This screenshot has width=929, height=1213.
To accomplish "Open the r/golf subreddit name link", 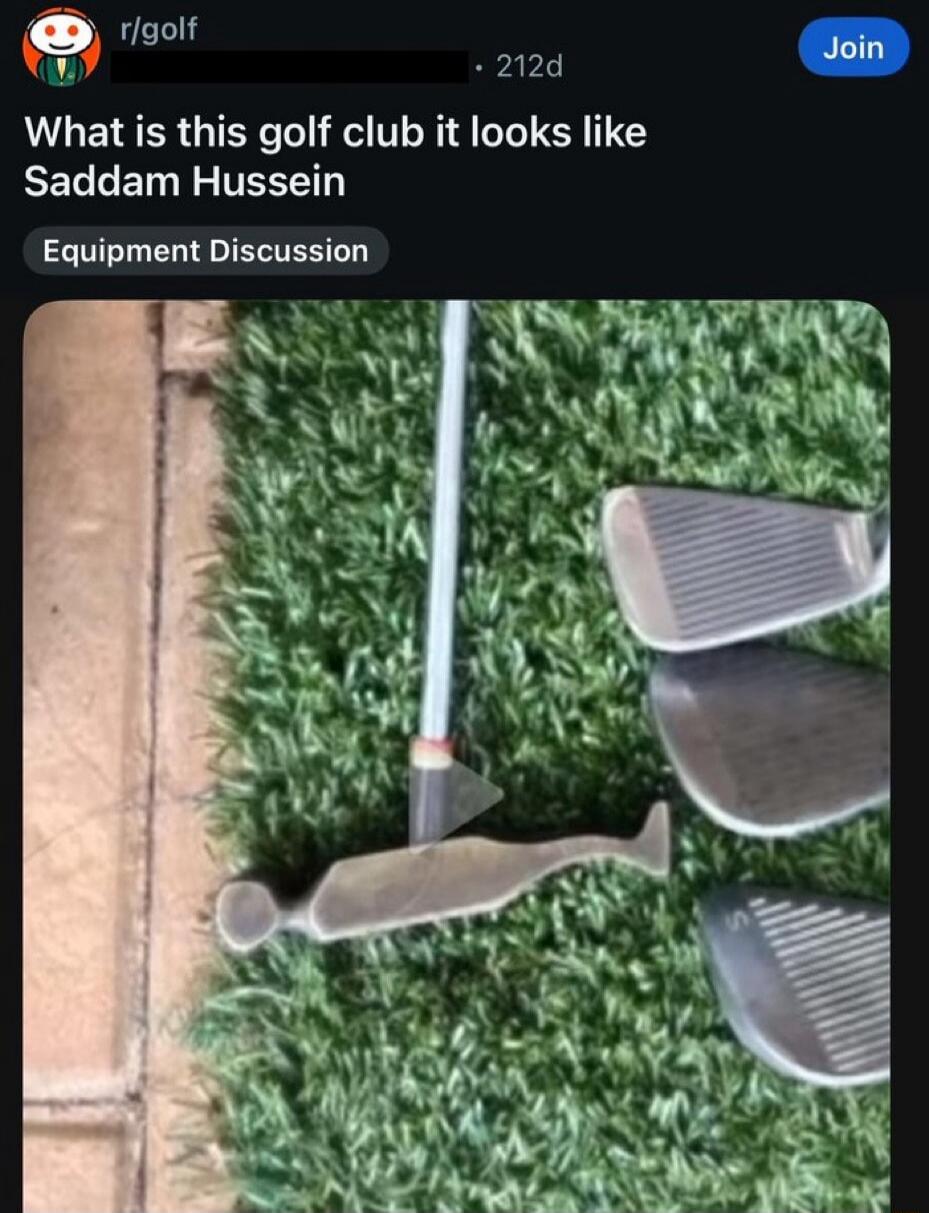I will tap(158, 30).
